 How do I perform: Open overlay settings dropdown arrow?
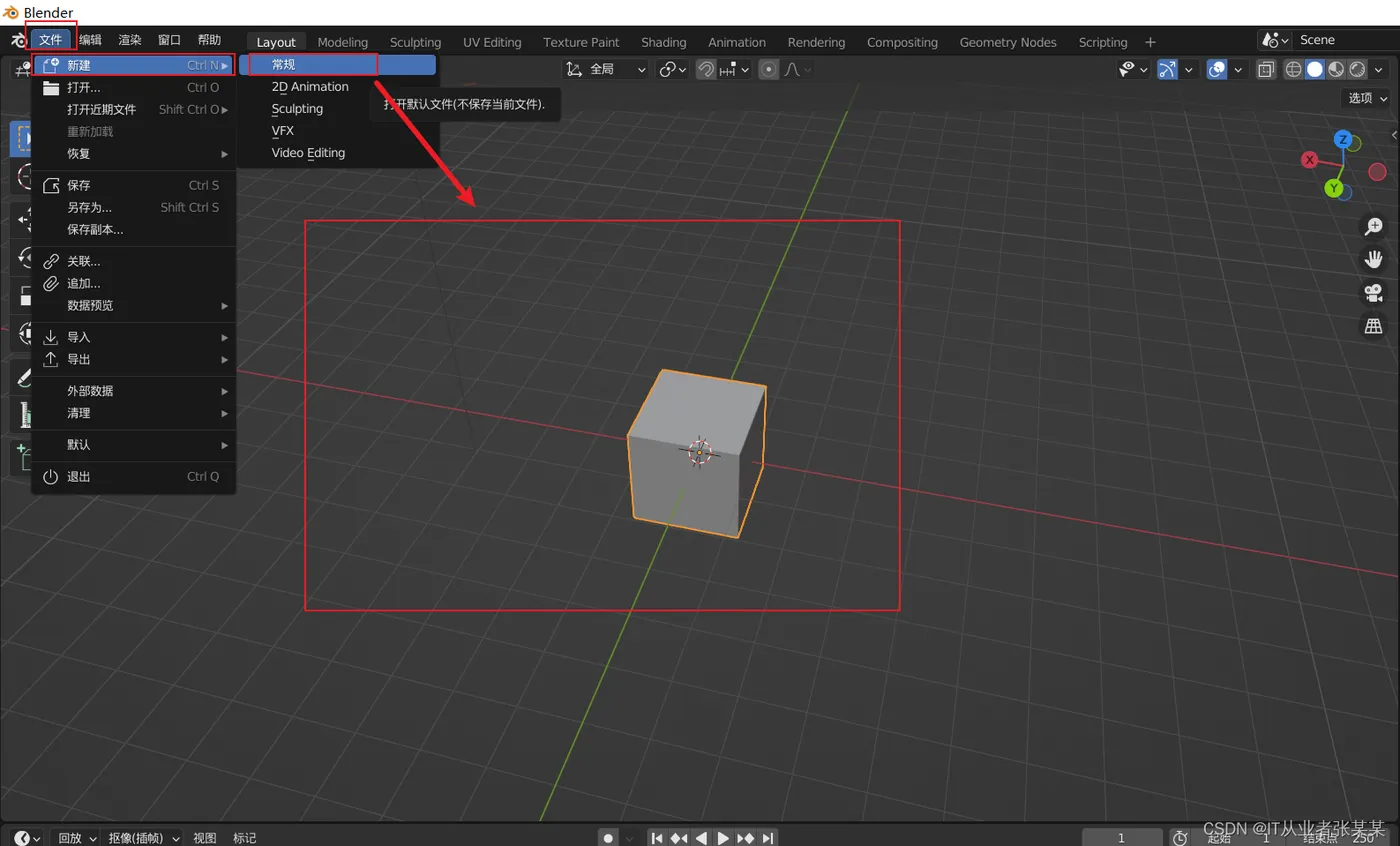(1238, 69)
